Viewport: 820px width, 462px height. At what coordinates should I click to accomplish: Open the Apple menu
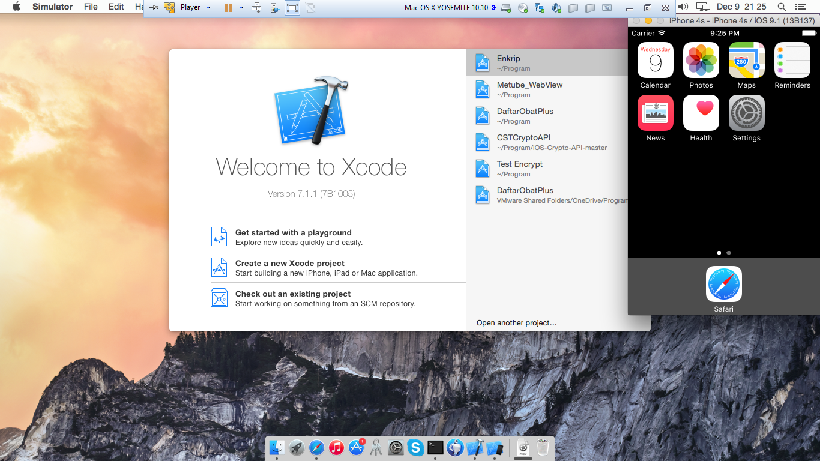click(x=16, y=7)
